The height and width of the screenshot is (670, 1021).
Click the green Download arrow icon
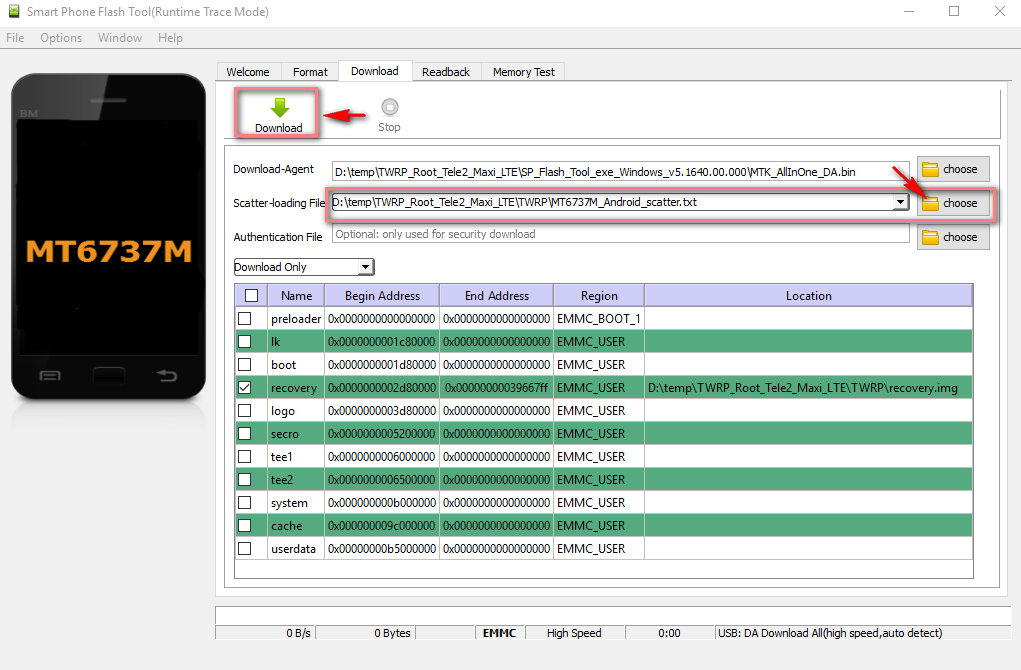pyautogui.click(x=279, y=107)
